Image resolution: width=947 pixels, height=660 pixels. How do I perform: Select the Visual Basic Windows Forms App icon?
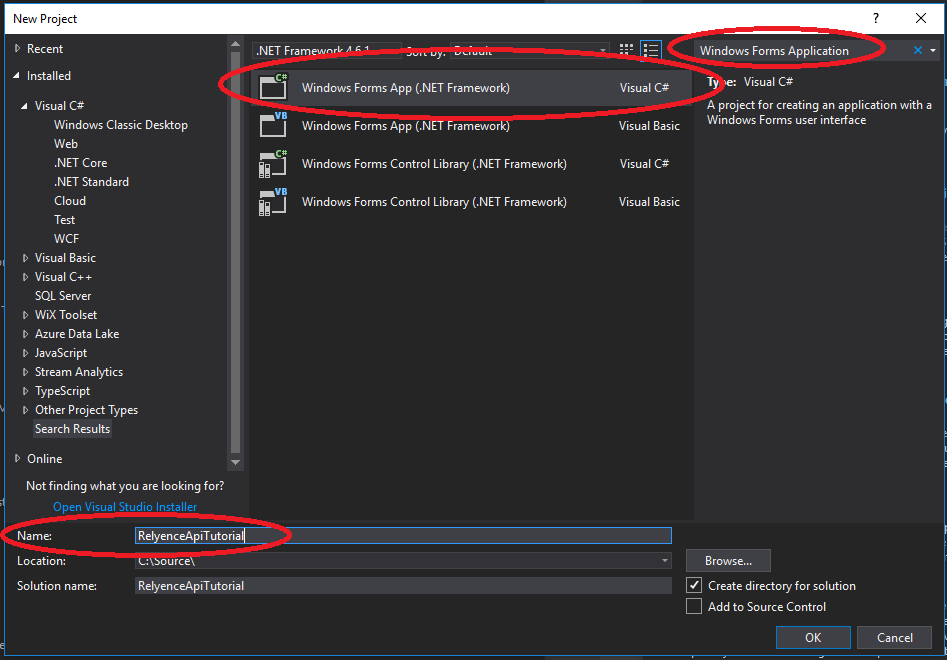[273, 125]
